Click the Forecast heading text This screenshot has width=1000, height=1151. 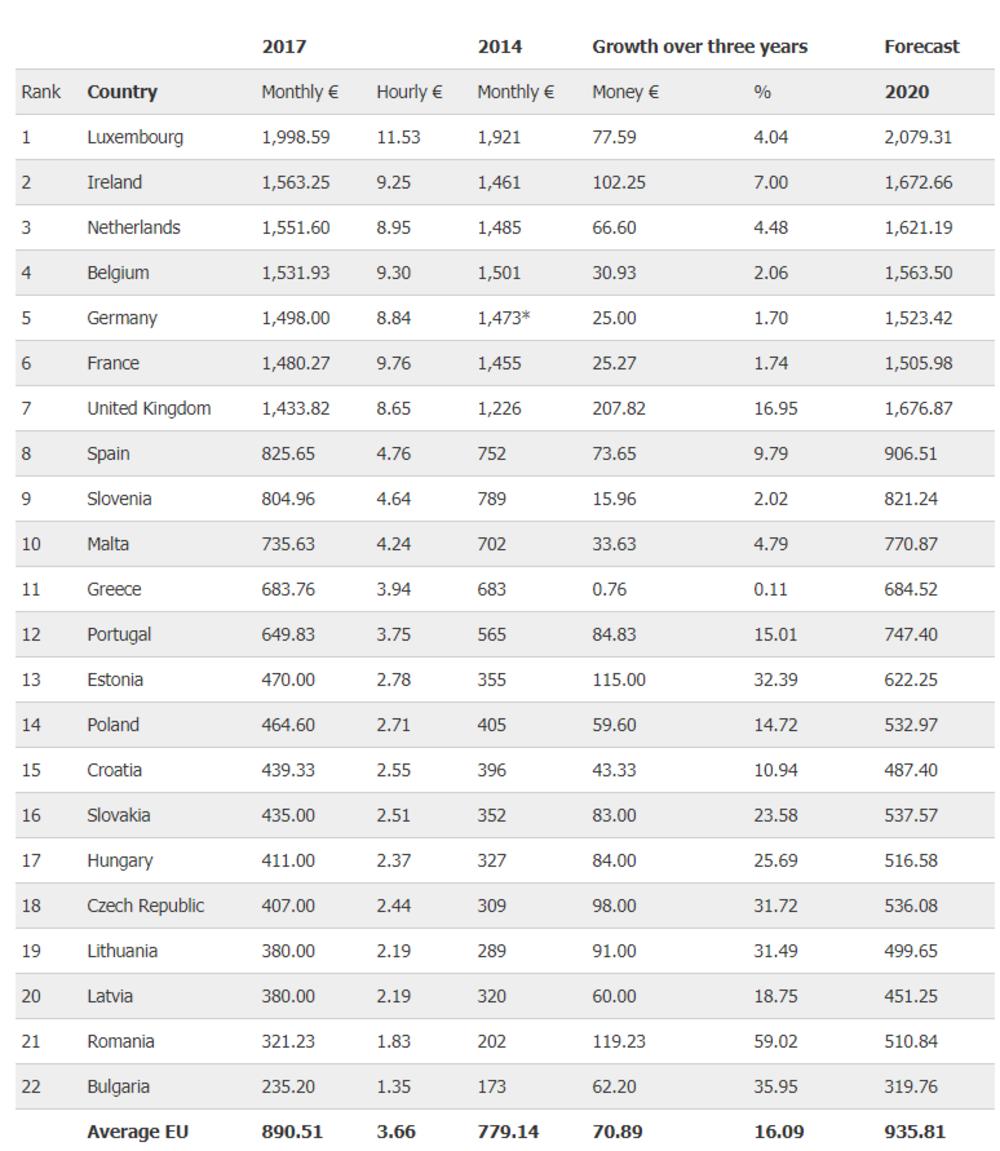tap(921, 47)
